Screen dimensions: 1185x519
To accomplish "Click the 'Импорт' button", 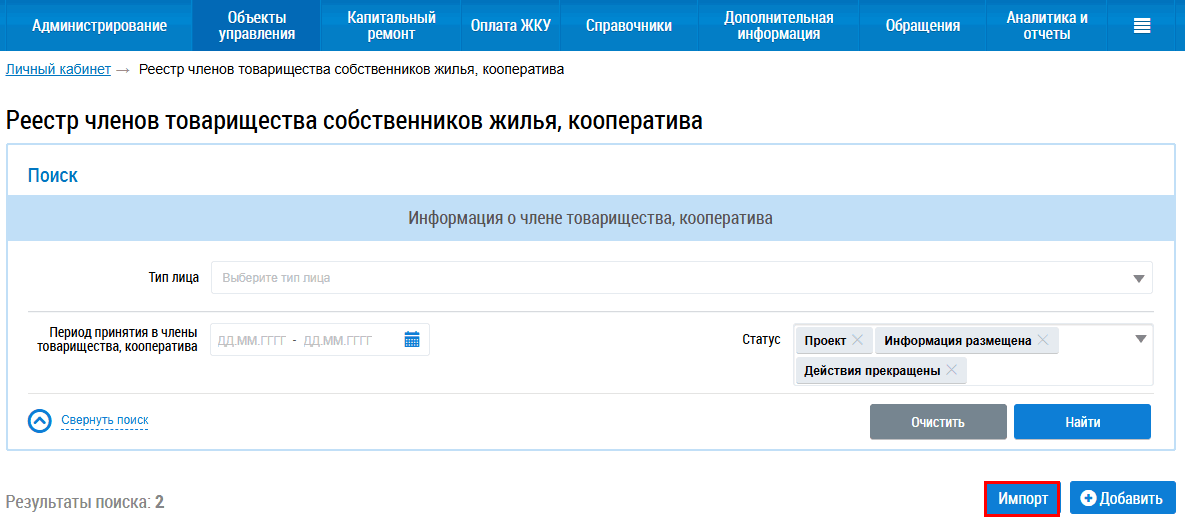I will point(1022,498).
